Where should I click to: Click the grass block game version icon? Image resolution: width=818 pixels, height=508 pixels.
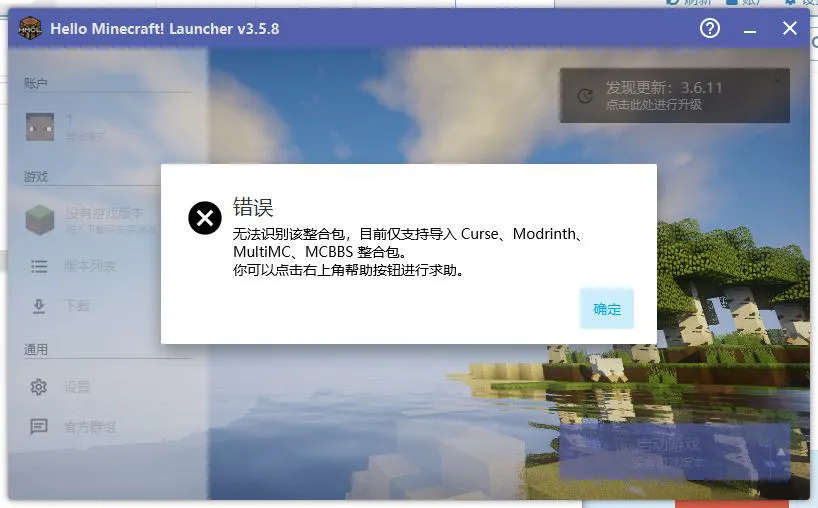[x=40, y=220]
